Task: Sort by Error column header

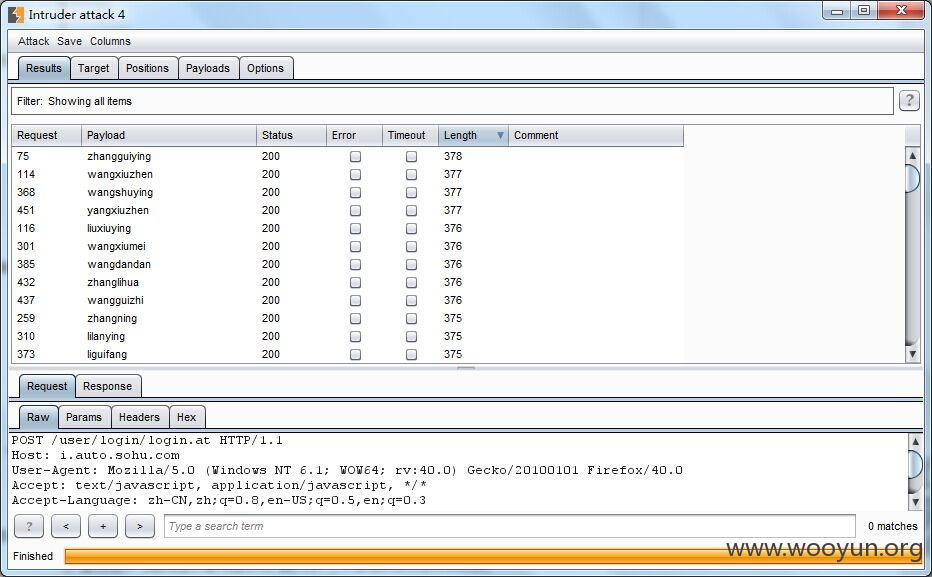Action: (354, 135)
